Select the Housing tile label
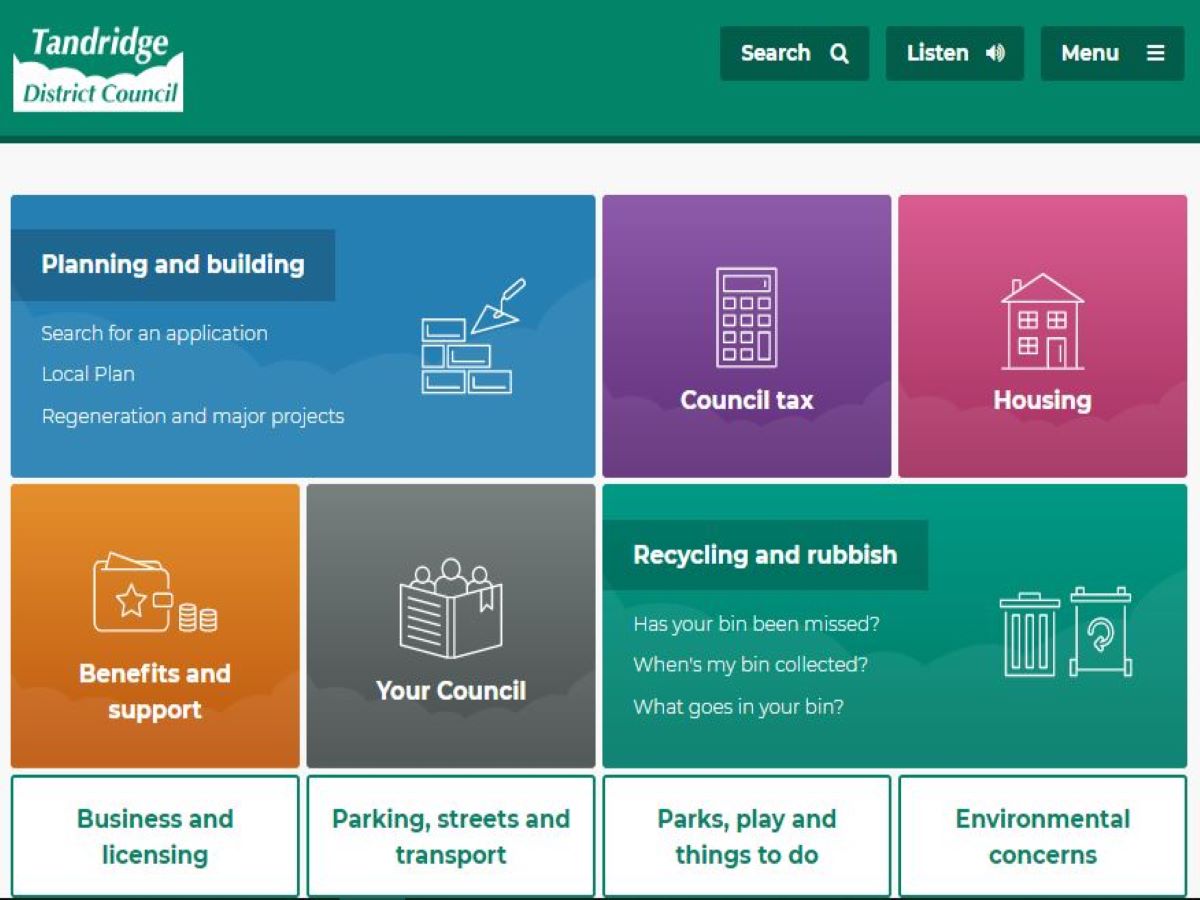 pos(1042,400)
